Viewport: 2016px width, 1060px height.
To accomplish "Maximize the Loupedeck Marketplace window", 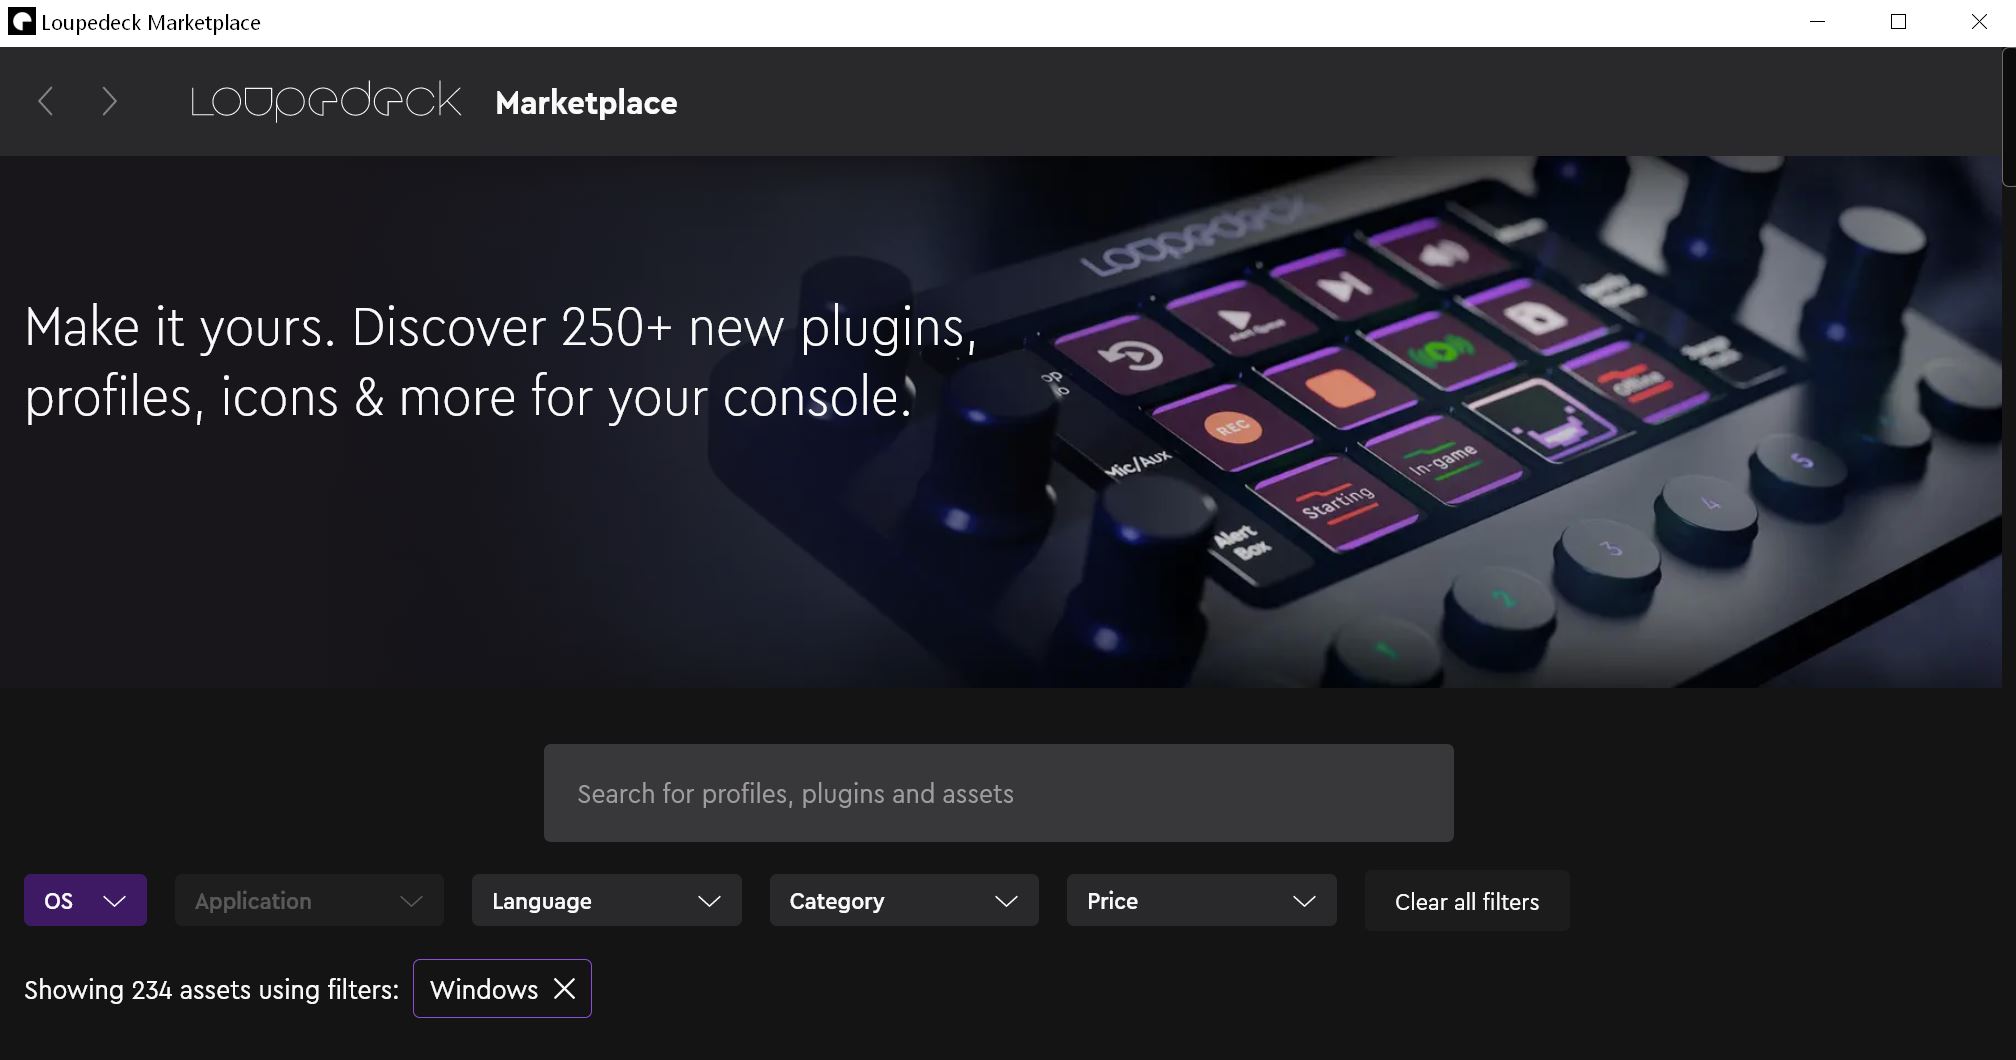I will point(1898,22).
